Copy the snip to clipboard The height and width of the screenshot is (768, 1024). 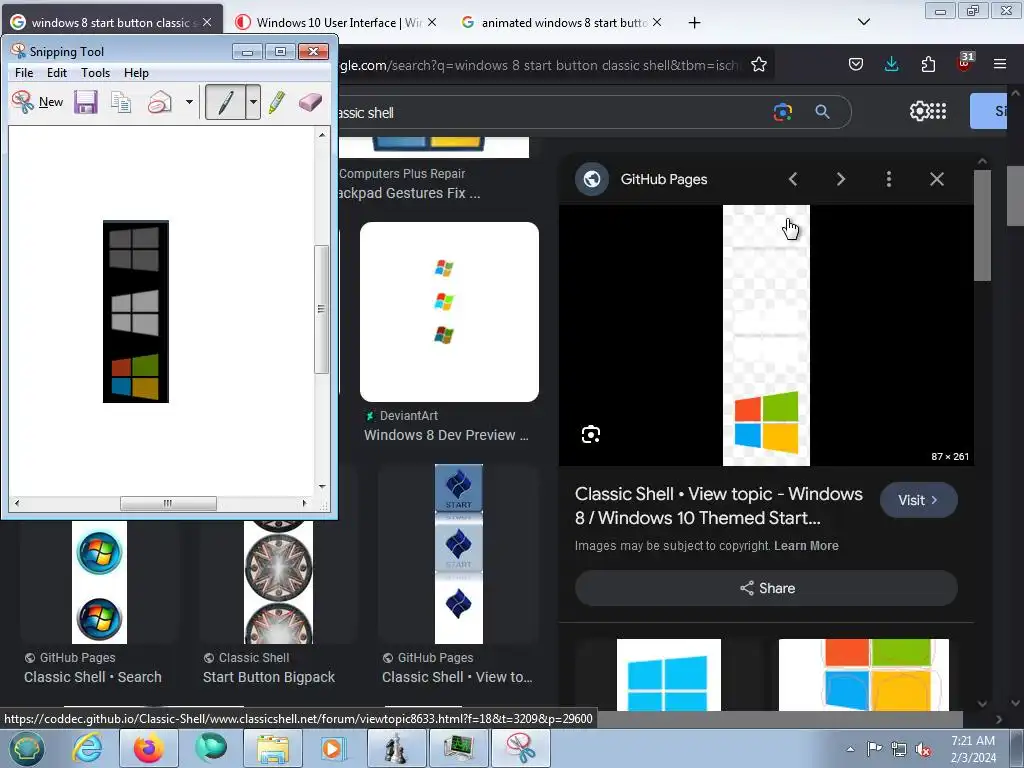coord(121,102)
